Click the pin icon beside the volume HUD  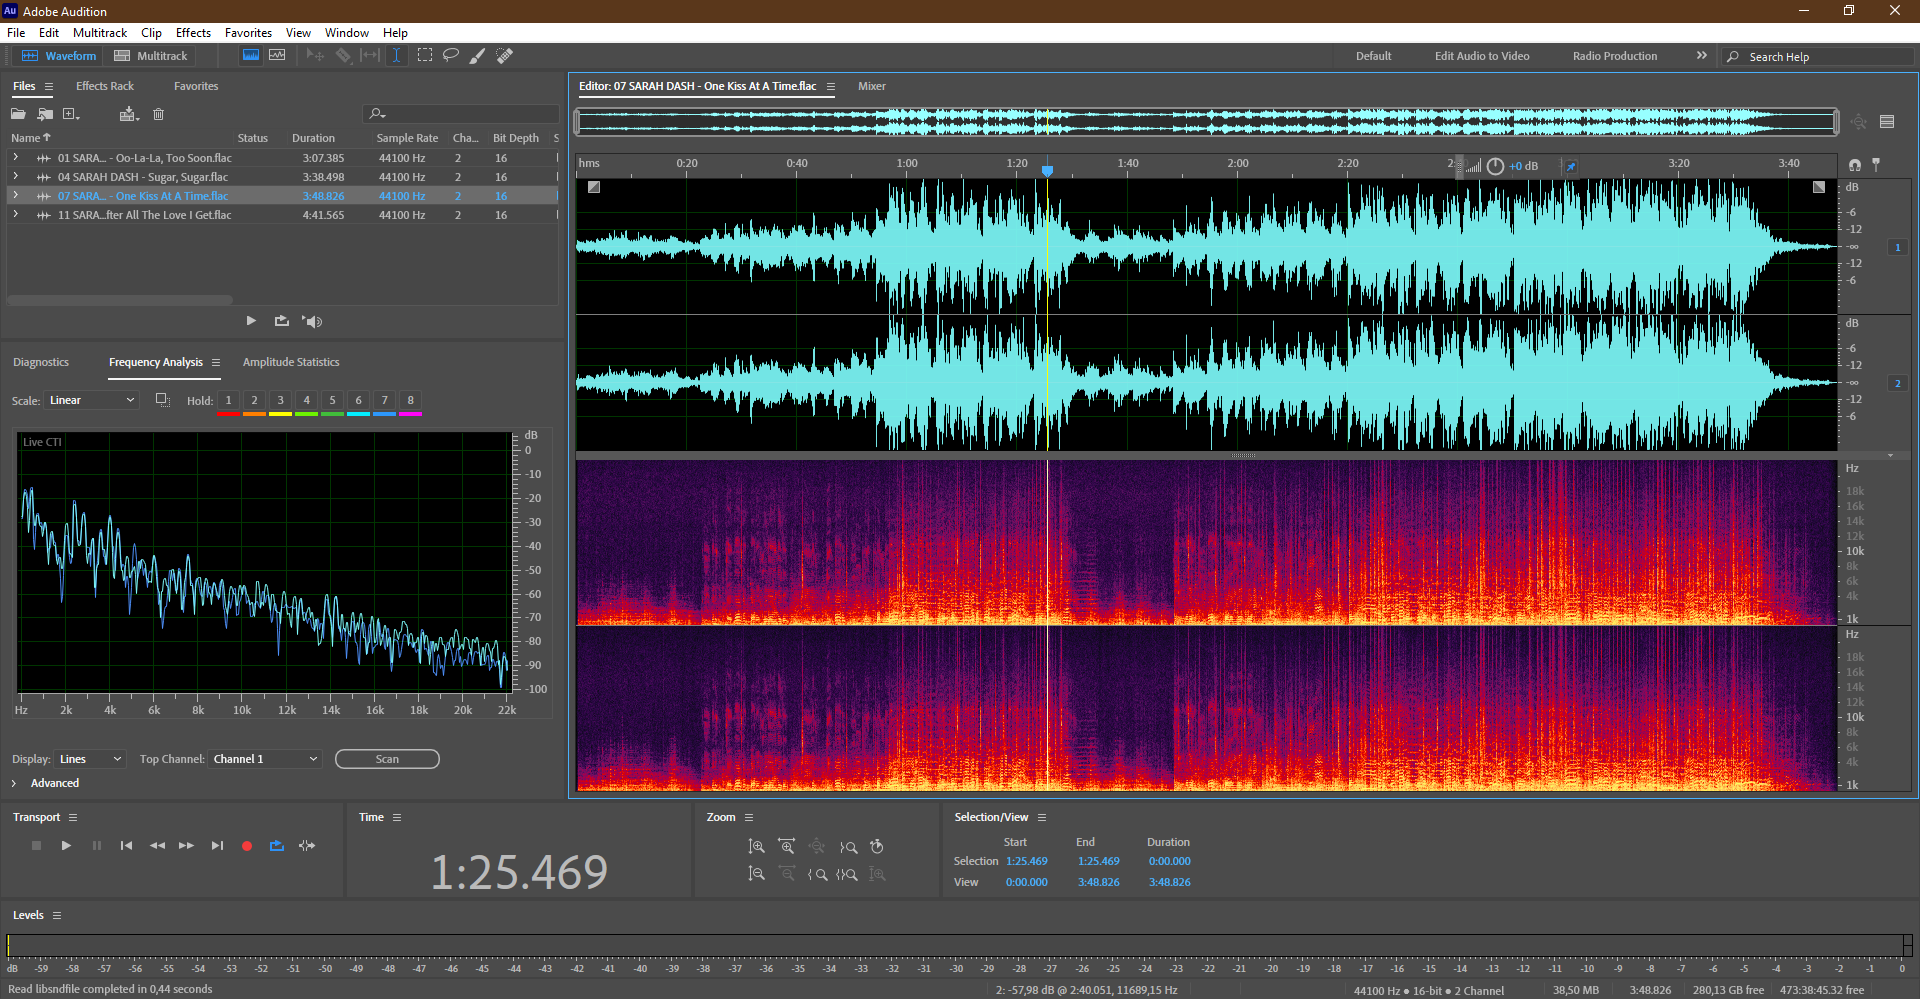[1571, 166]
